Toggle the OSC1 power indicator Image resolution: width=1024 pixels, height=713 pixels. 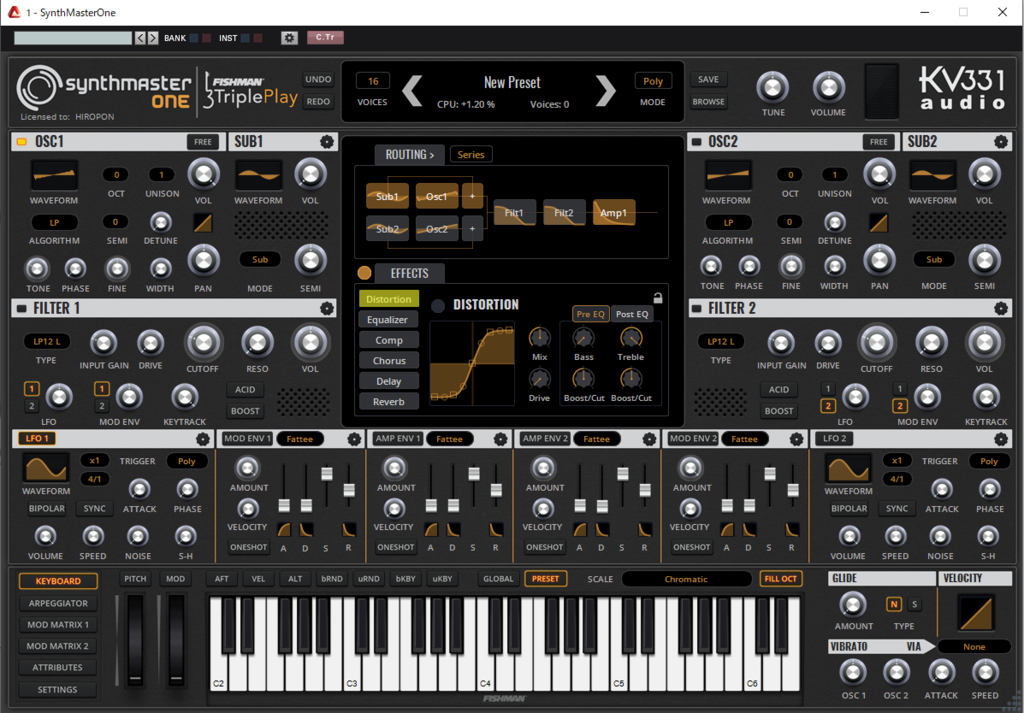click(x=22, y=142)
